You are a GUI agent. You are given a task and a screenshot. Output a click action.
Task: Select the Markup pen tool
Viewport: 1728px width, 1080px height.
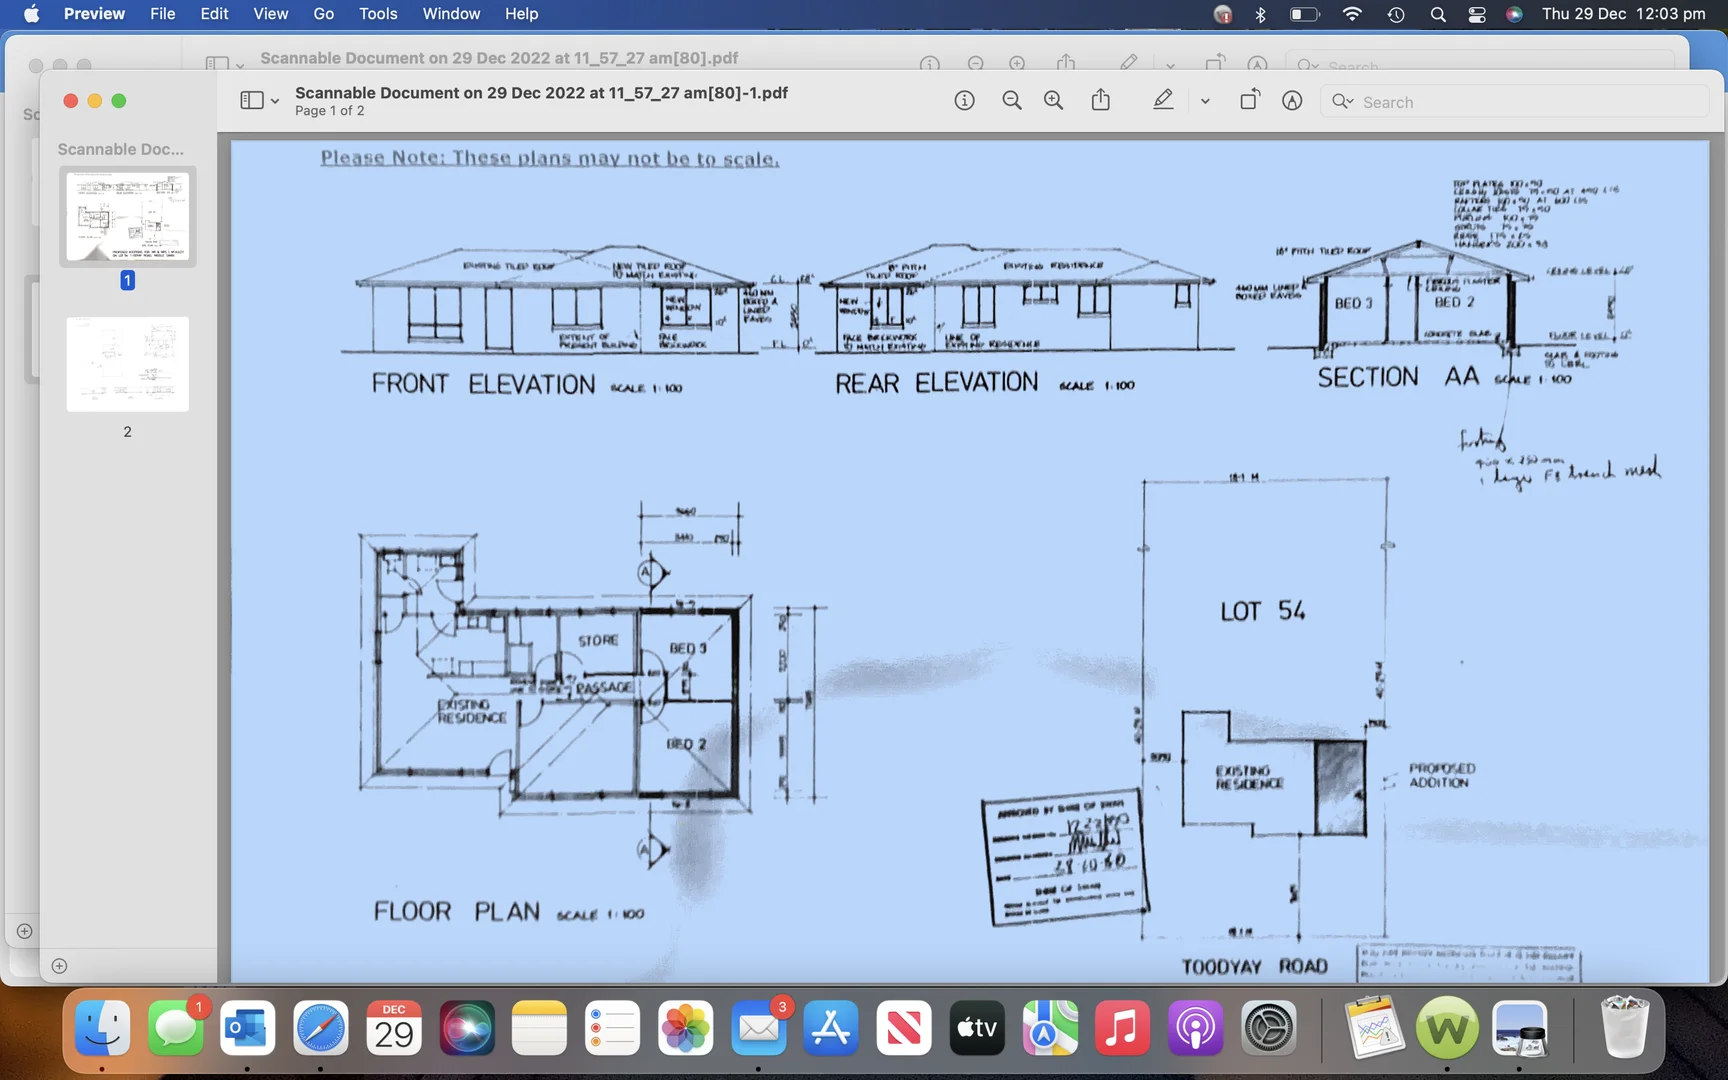click(x=1162, y=101)
